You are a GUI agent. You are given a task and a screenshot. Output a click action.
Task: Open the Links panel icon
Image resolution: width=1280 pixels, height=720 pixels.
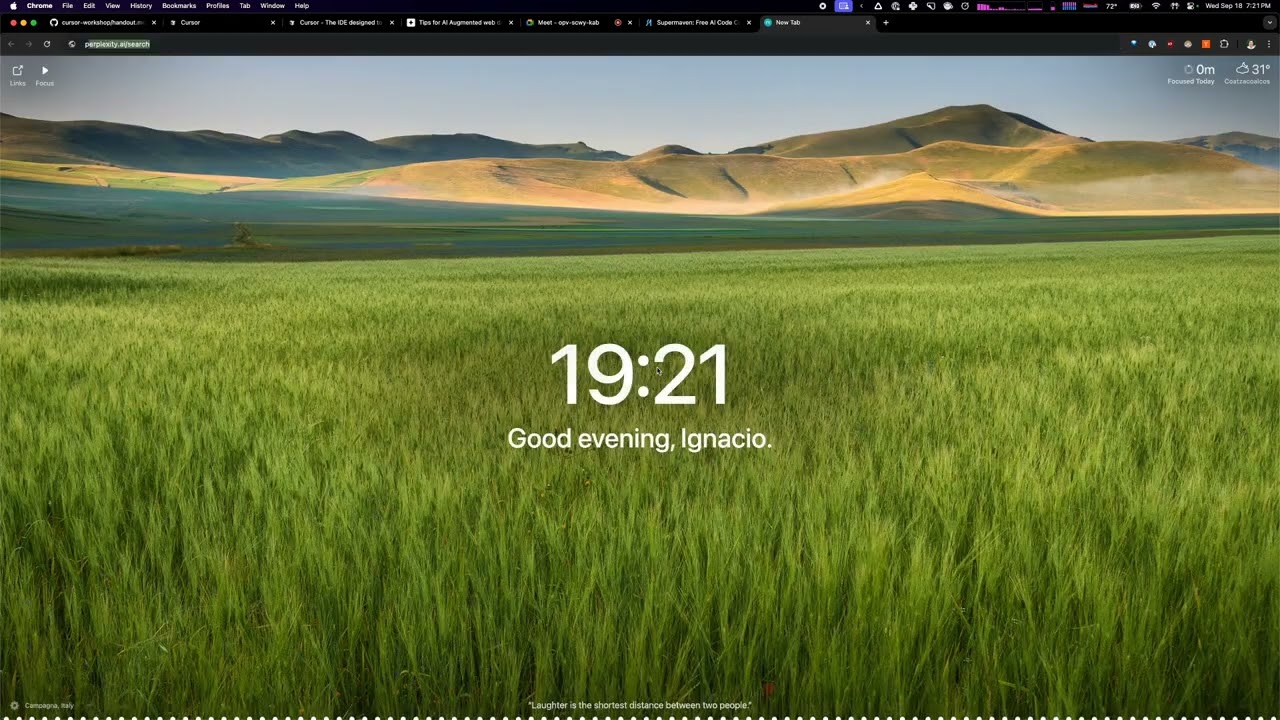[x=17, y=71]
